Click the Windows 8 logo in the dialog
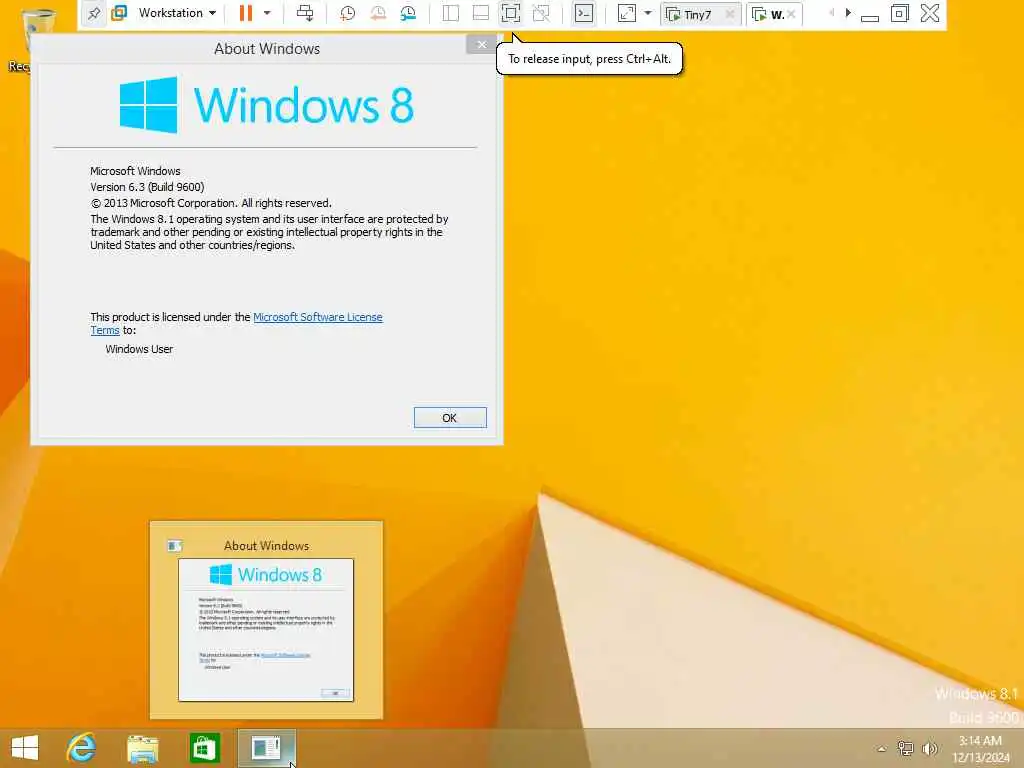The height and width of the screenshot is (768, 1024). pos(266,105)
